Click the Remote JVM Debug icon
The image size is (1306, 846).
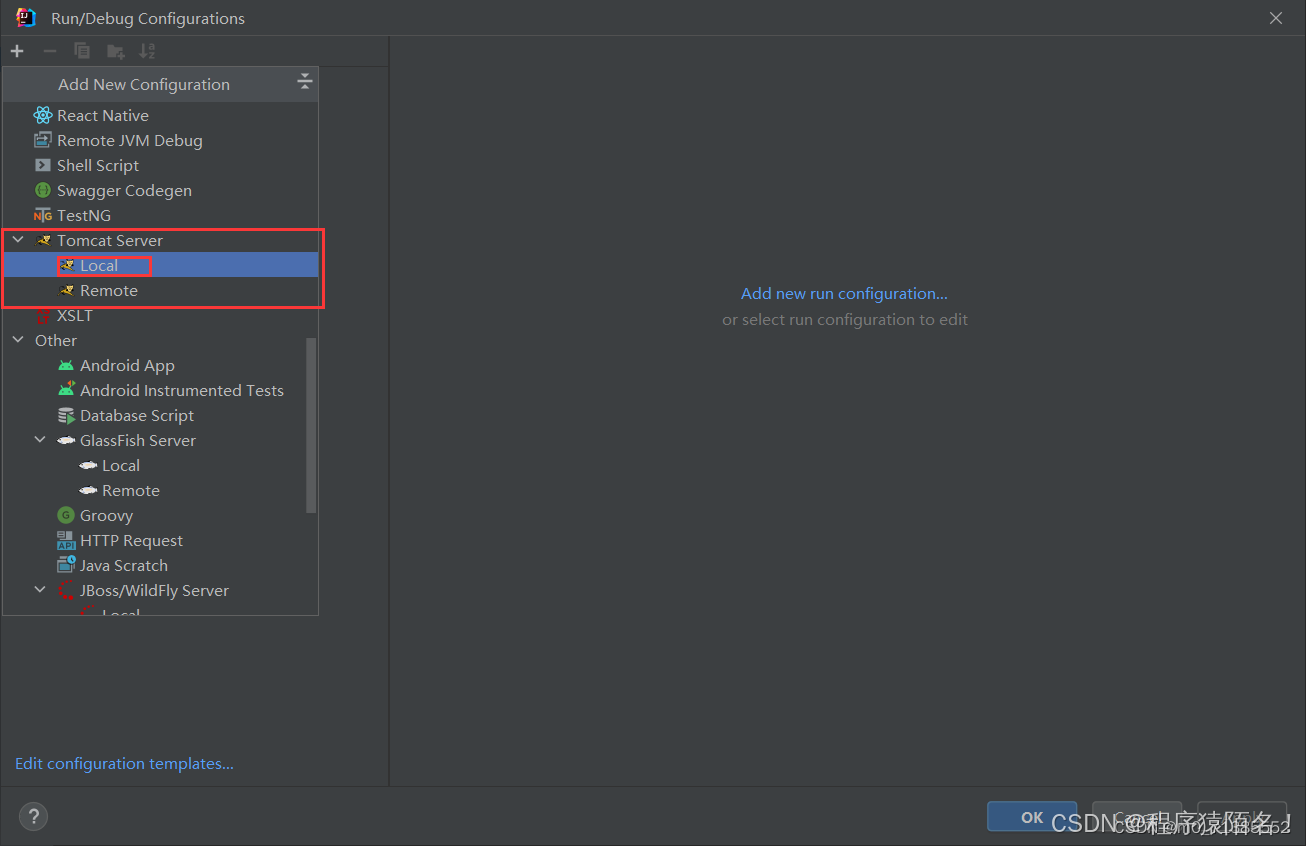coord(42,140)
